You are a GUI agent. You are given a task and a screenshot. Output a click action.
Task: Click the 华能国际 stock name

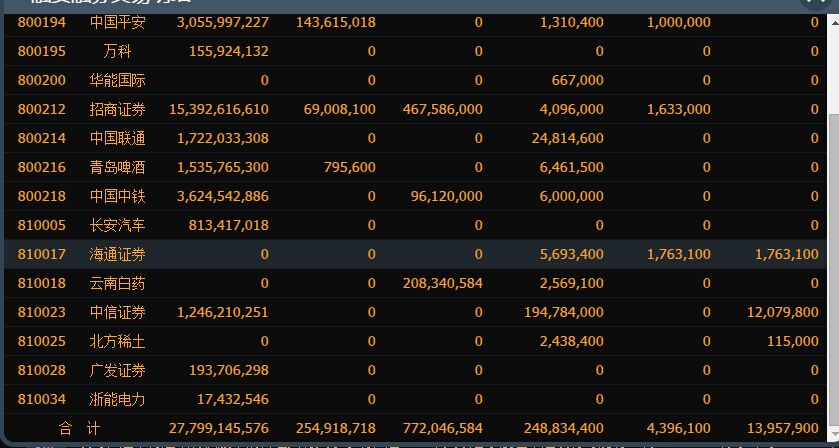(117, 80)
